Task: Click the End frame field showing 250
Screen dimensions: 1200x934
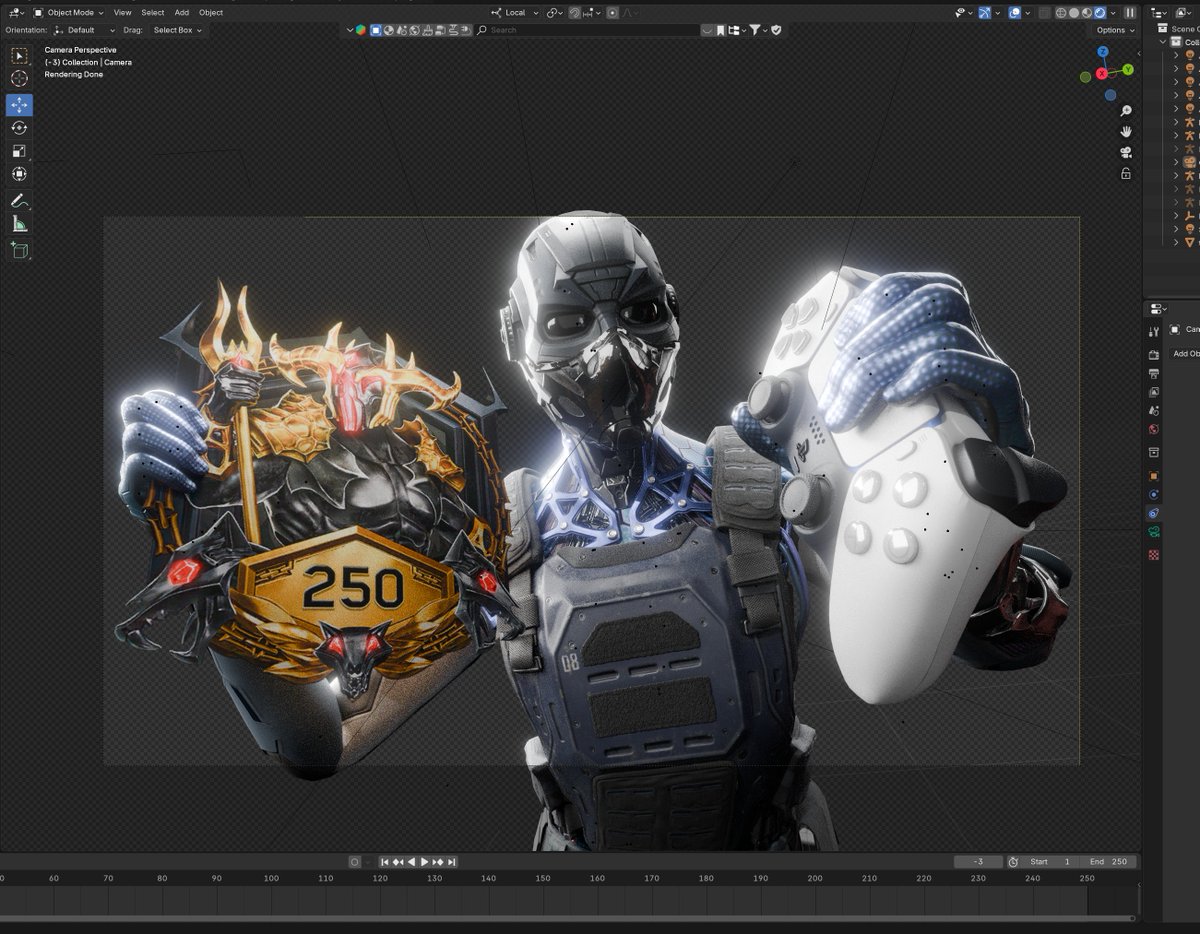Action: pyautogui.click(x=1108, y=861)
